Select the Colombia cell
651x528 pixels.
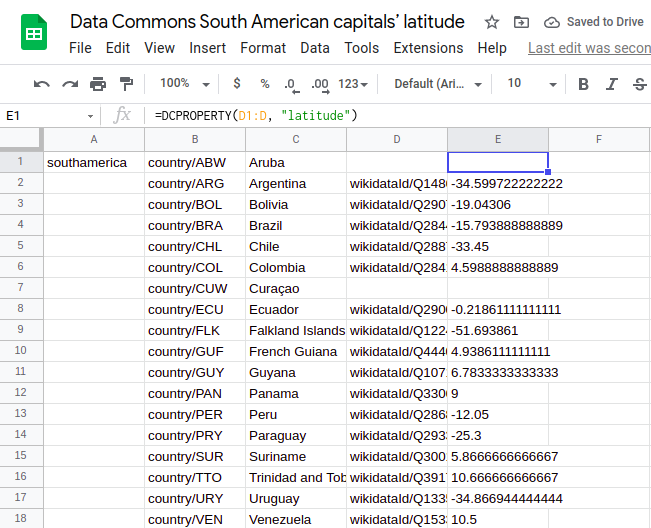click(x=296, y=267)
